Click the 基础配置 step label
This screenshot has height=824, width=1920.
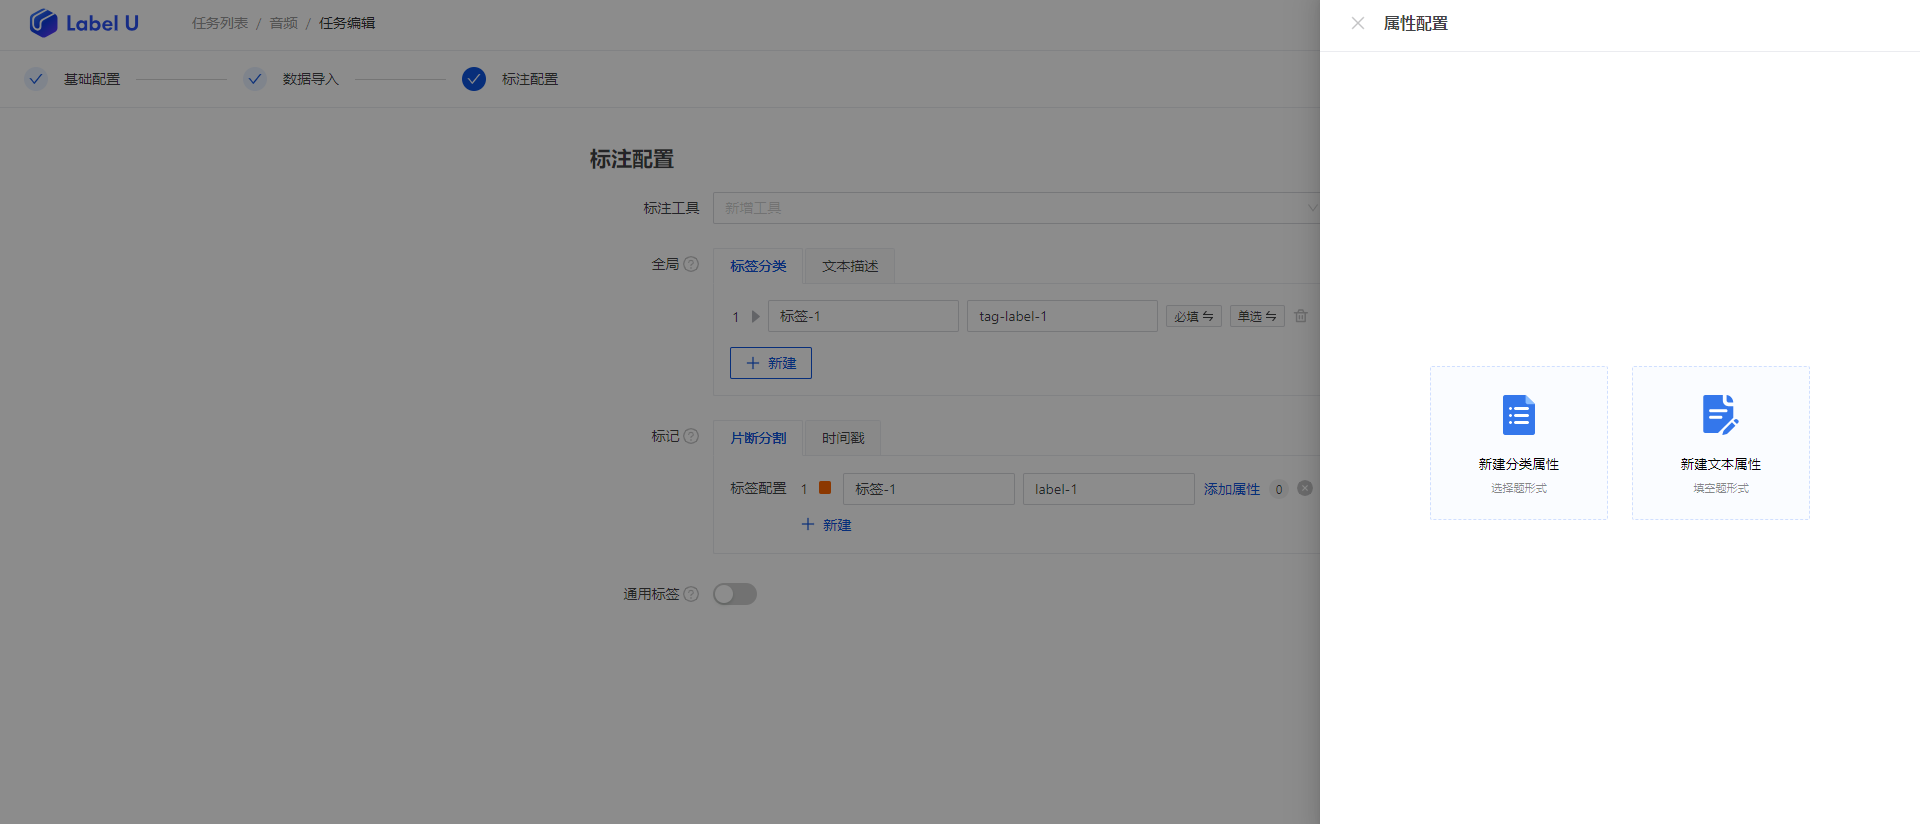coord(92,79)
